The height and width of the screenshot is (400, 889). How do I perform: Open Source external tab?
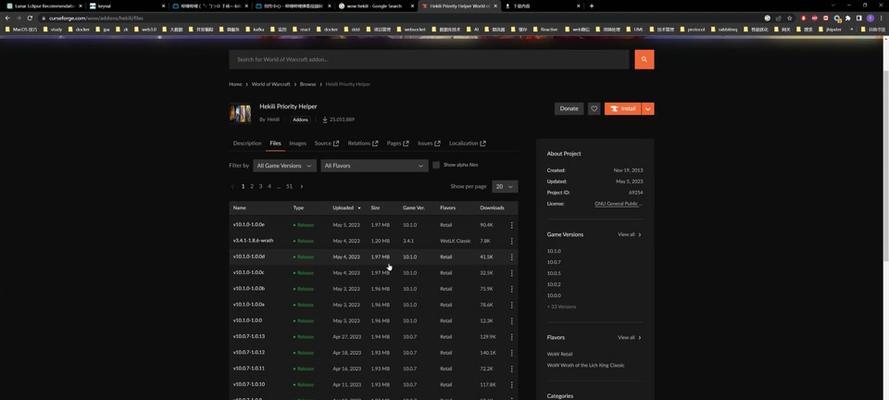327,143
